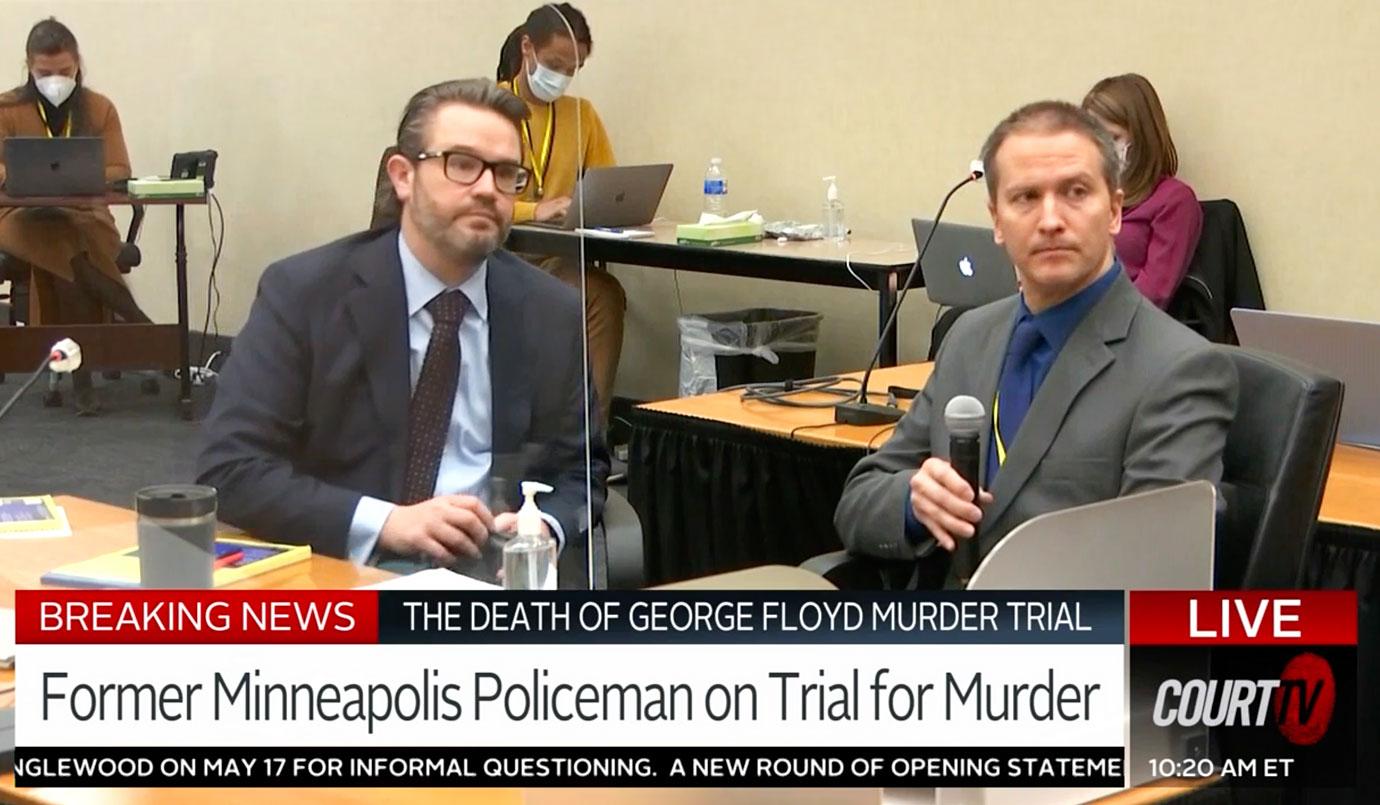Click the red LIVE badge

1243,618
